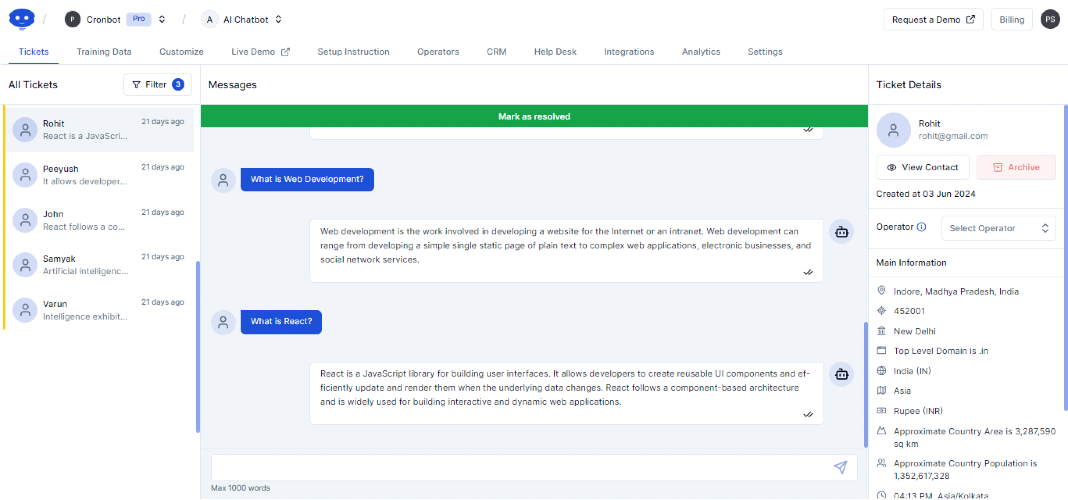Go to the Operators tab
The height and width of the screenshot is (500, 1068).
coord(438,52)
